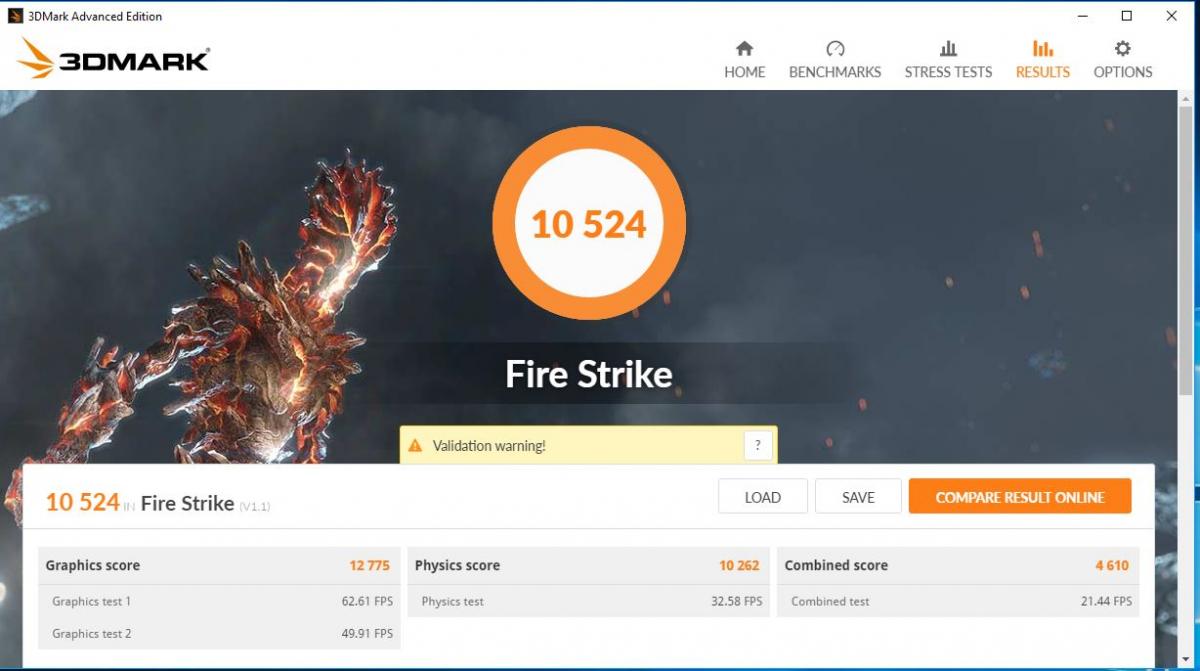Open the BENCHMARKS tab
This screenshot has width=1200, height=671.
835,60
